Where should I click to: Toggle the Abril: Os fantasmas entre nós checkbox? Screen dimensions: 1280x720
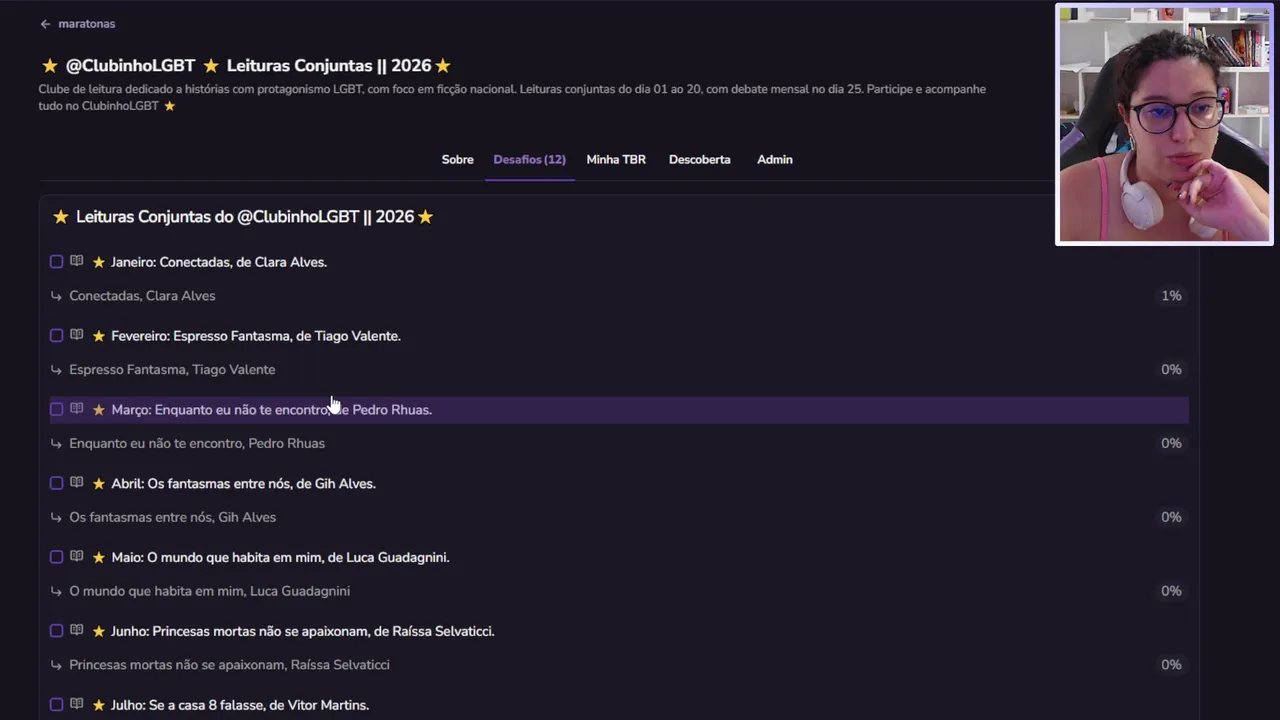point(57,483)
